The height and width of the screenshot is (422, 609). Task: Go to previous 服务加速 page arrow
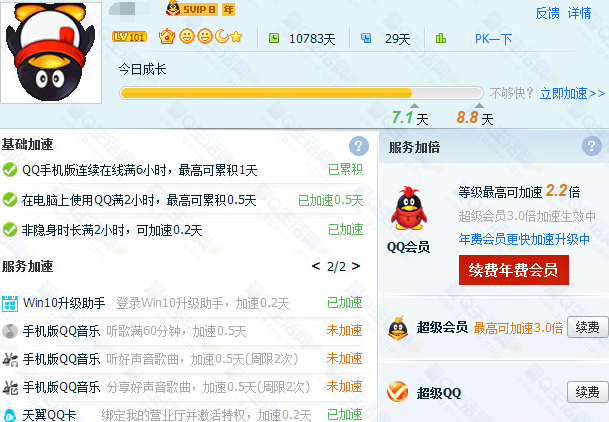coord(316,266)
